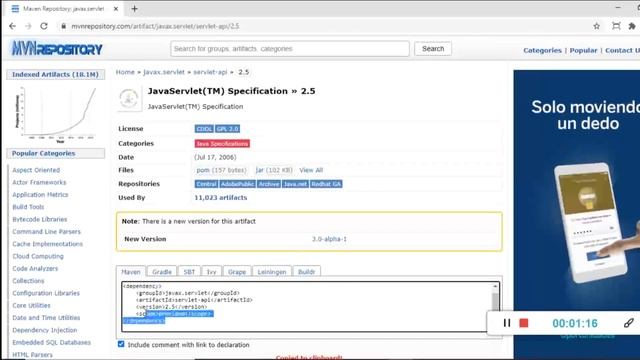Image resolution: width=640 pixels, height=360 pixels.
Task: Open the AdobePublic repository badge
Action: coord(238,184)
